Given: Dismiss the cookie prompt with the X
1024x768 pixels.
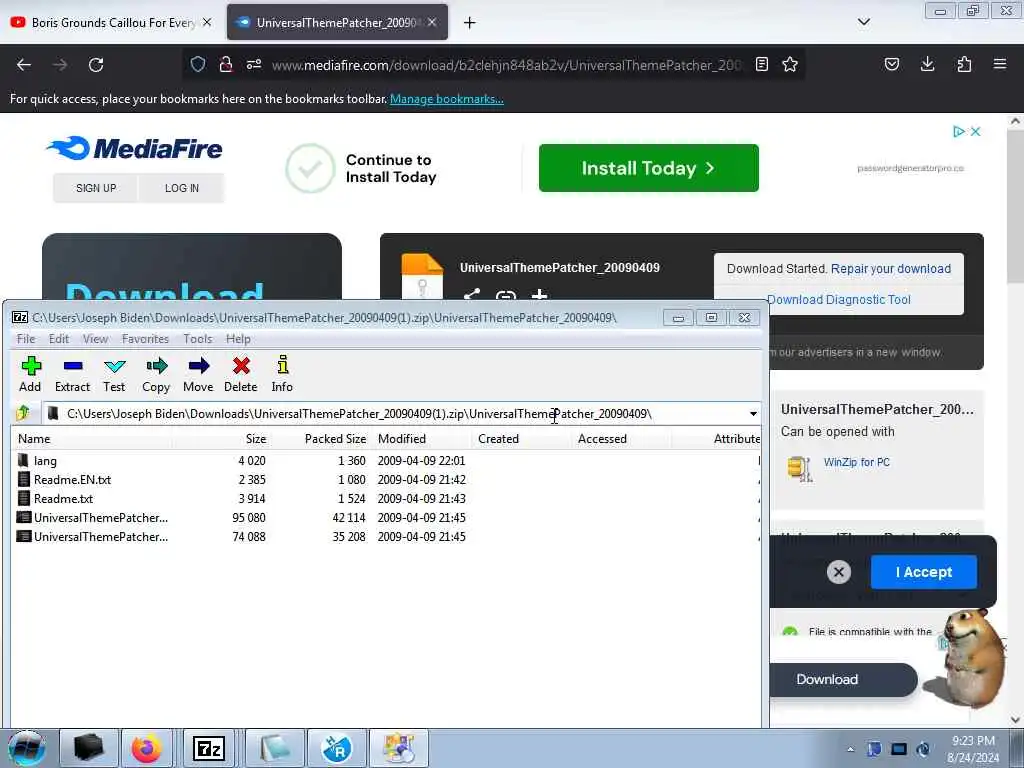Looking at the screenshot, I should 839,572.
